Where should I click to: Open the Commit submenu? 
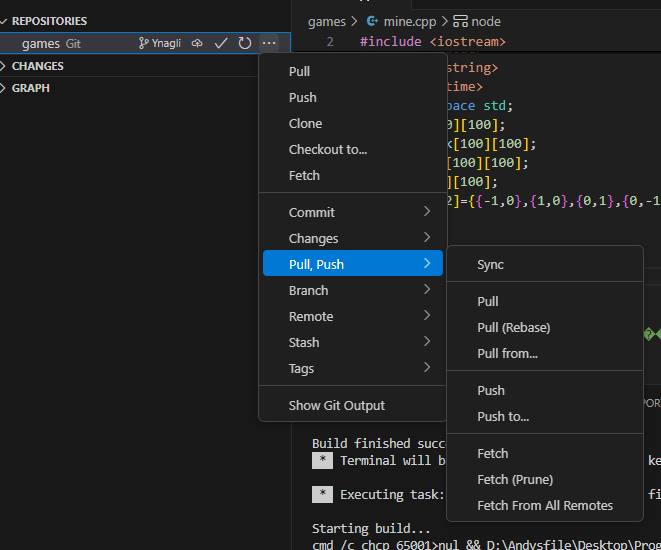(x=352, y=212)
